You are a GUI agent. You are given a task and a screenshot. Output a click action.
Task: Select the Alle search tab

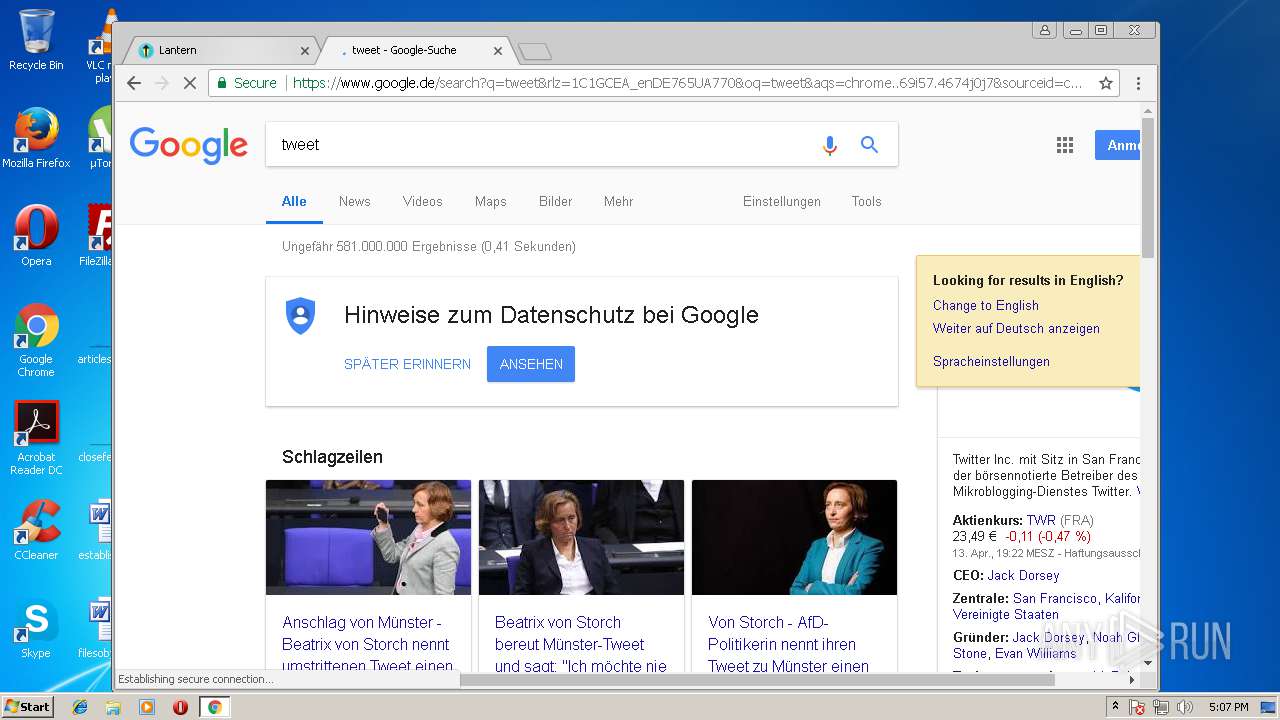[294, 201]
